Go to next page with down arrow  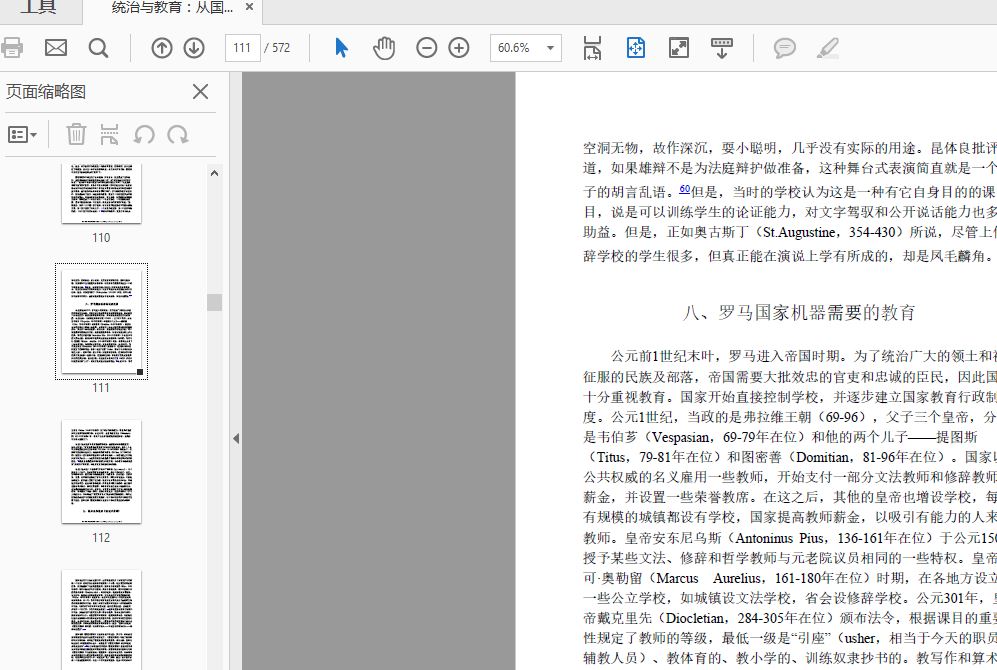tap(194, 48)
